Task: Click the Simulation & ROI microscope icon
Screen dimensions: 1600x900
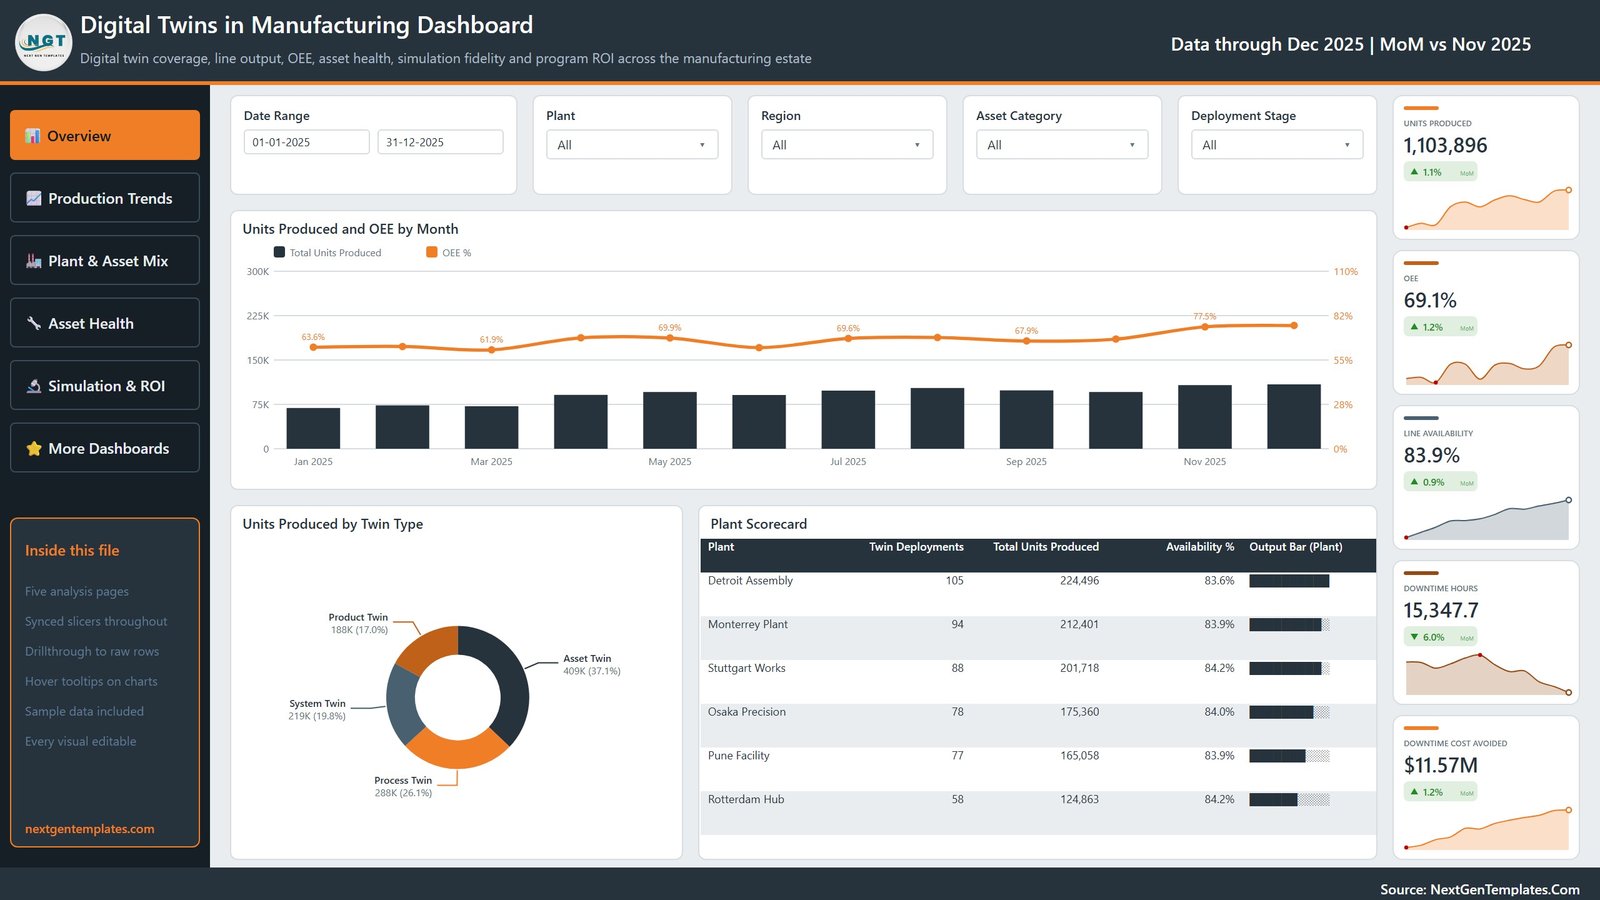Action: pyautogui.click(x=34, y=386)
